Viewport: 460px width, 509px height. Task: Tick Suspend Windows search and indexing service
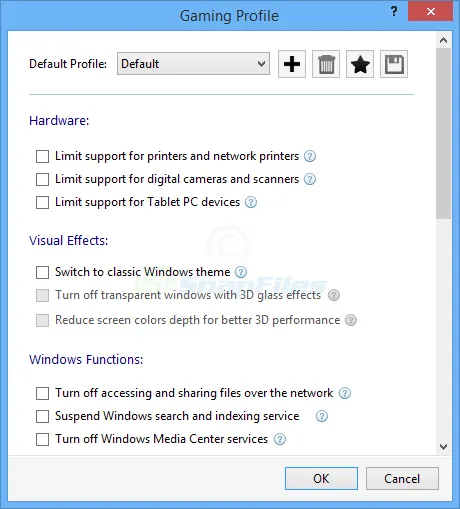pos(42,416)
